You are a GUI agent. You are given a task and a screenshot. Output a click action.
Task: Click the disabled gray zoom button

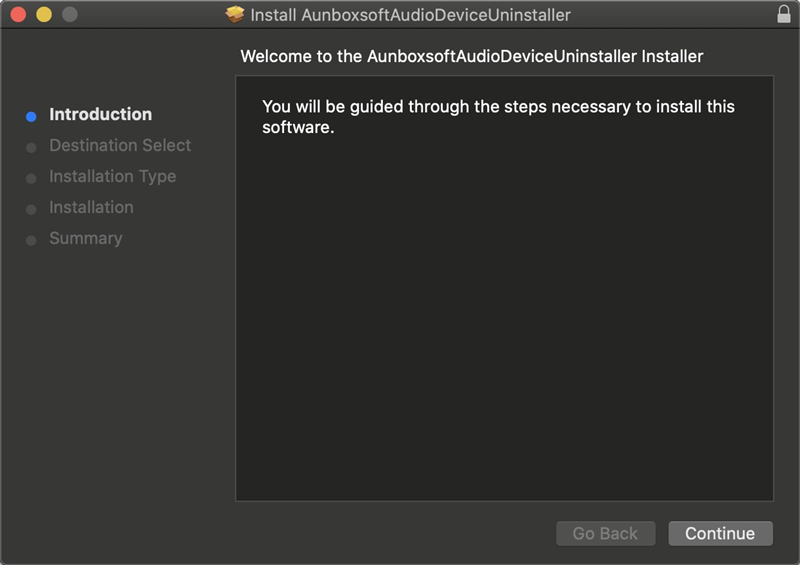(70, 14)
